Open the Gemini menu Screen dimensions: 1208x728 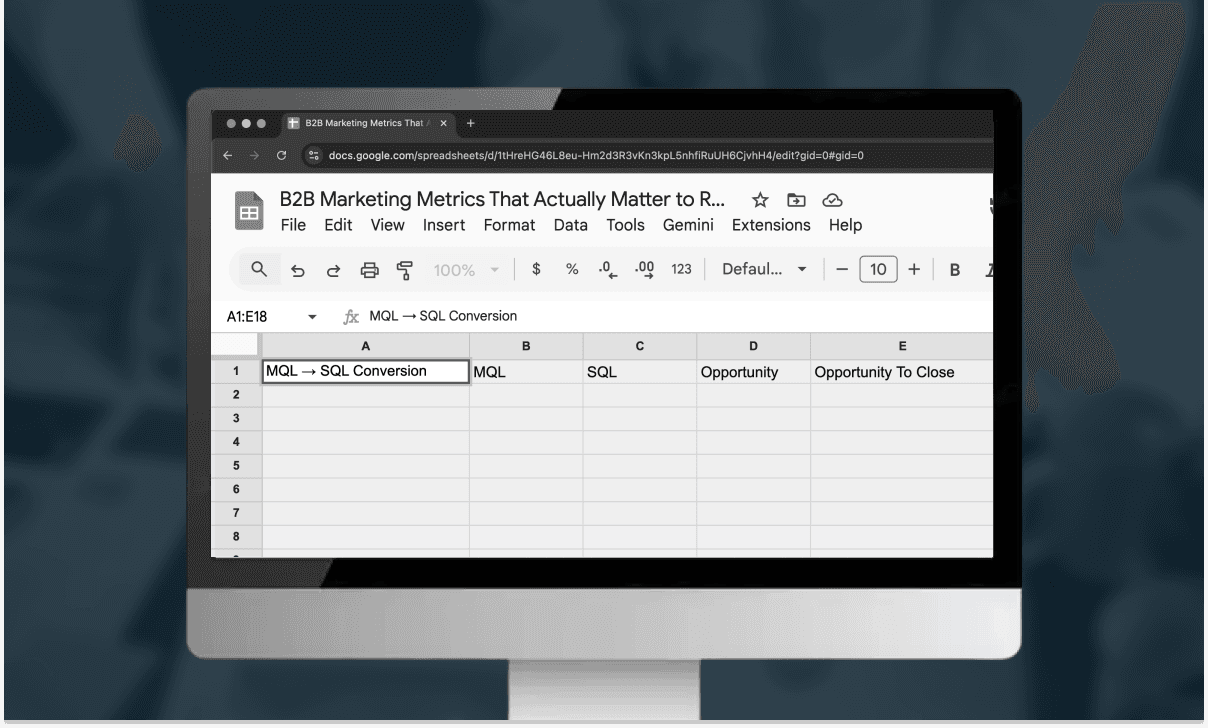[x=688, y=225]
